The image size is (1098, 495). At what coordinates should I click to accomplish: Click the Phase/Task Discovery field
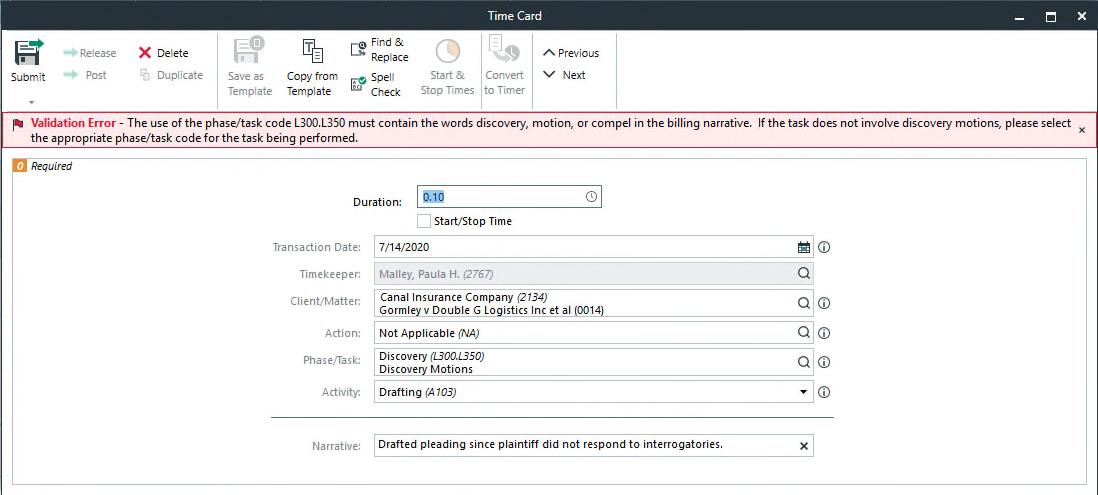594,362
